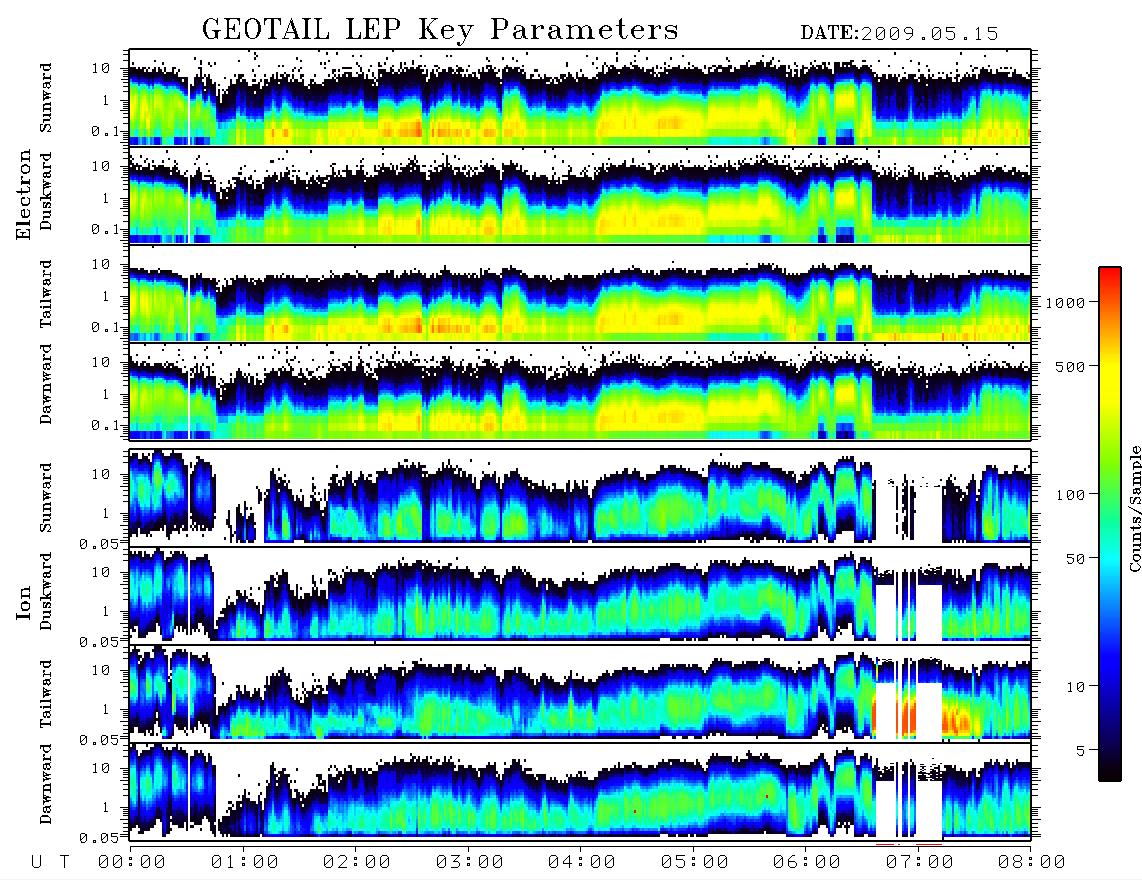This screenshot has width=1142, height=880.
Task: Click the 'Counts/Sample' colorbar label
Action: click(1134, 508)
